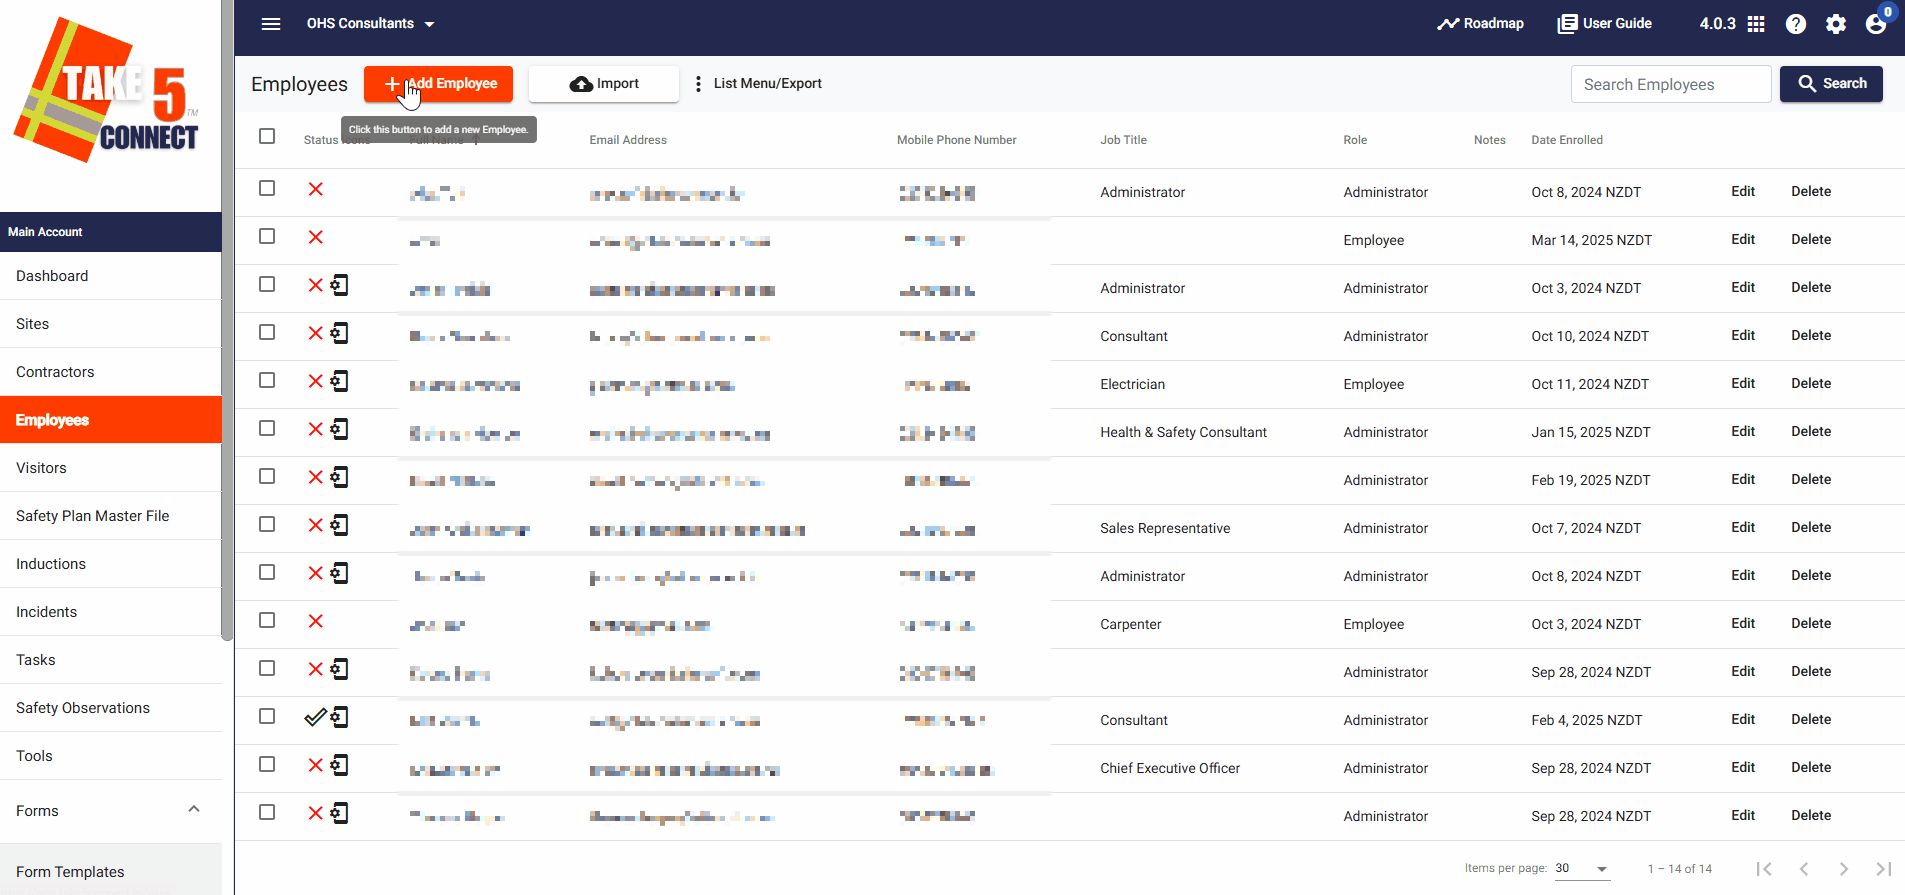Sort by Job Title column header

[x=1123, y=140]
